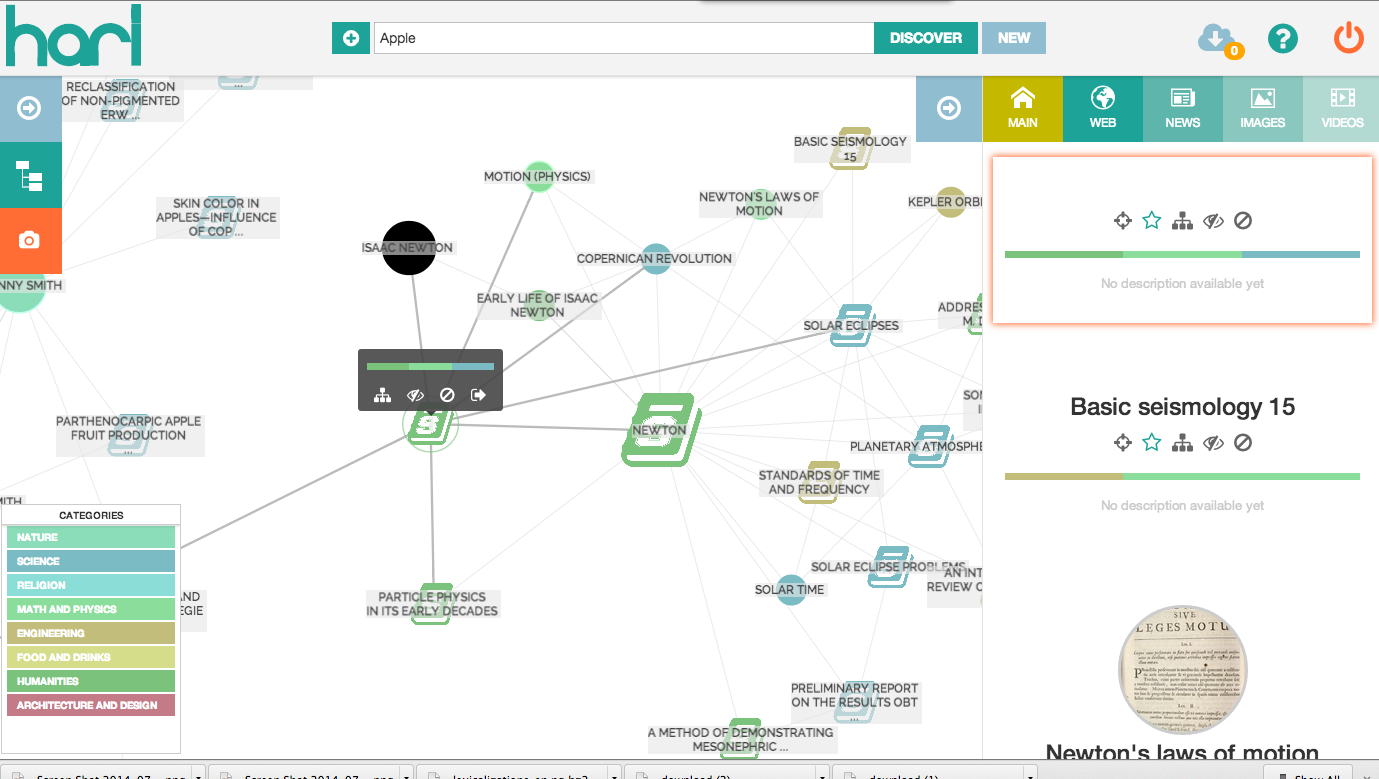Click the camera snapshot icon in left sidebar

(30, 240)
